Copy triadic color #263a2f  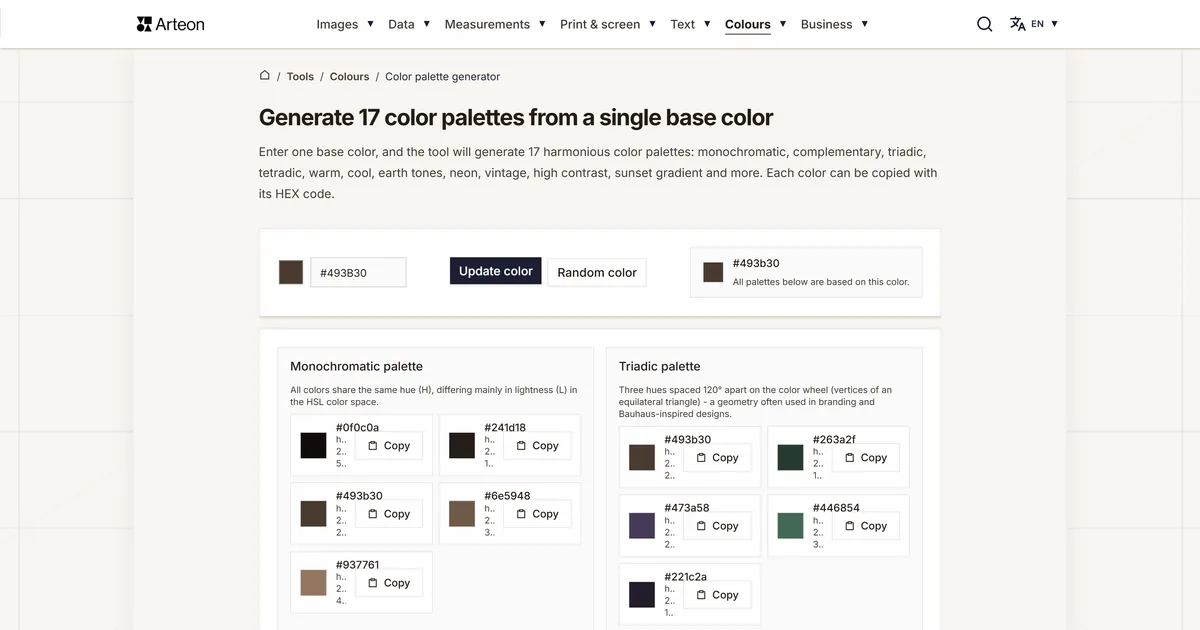pyautogui.click(x=865, y=458)
